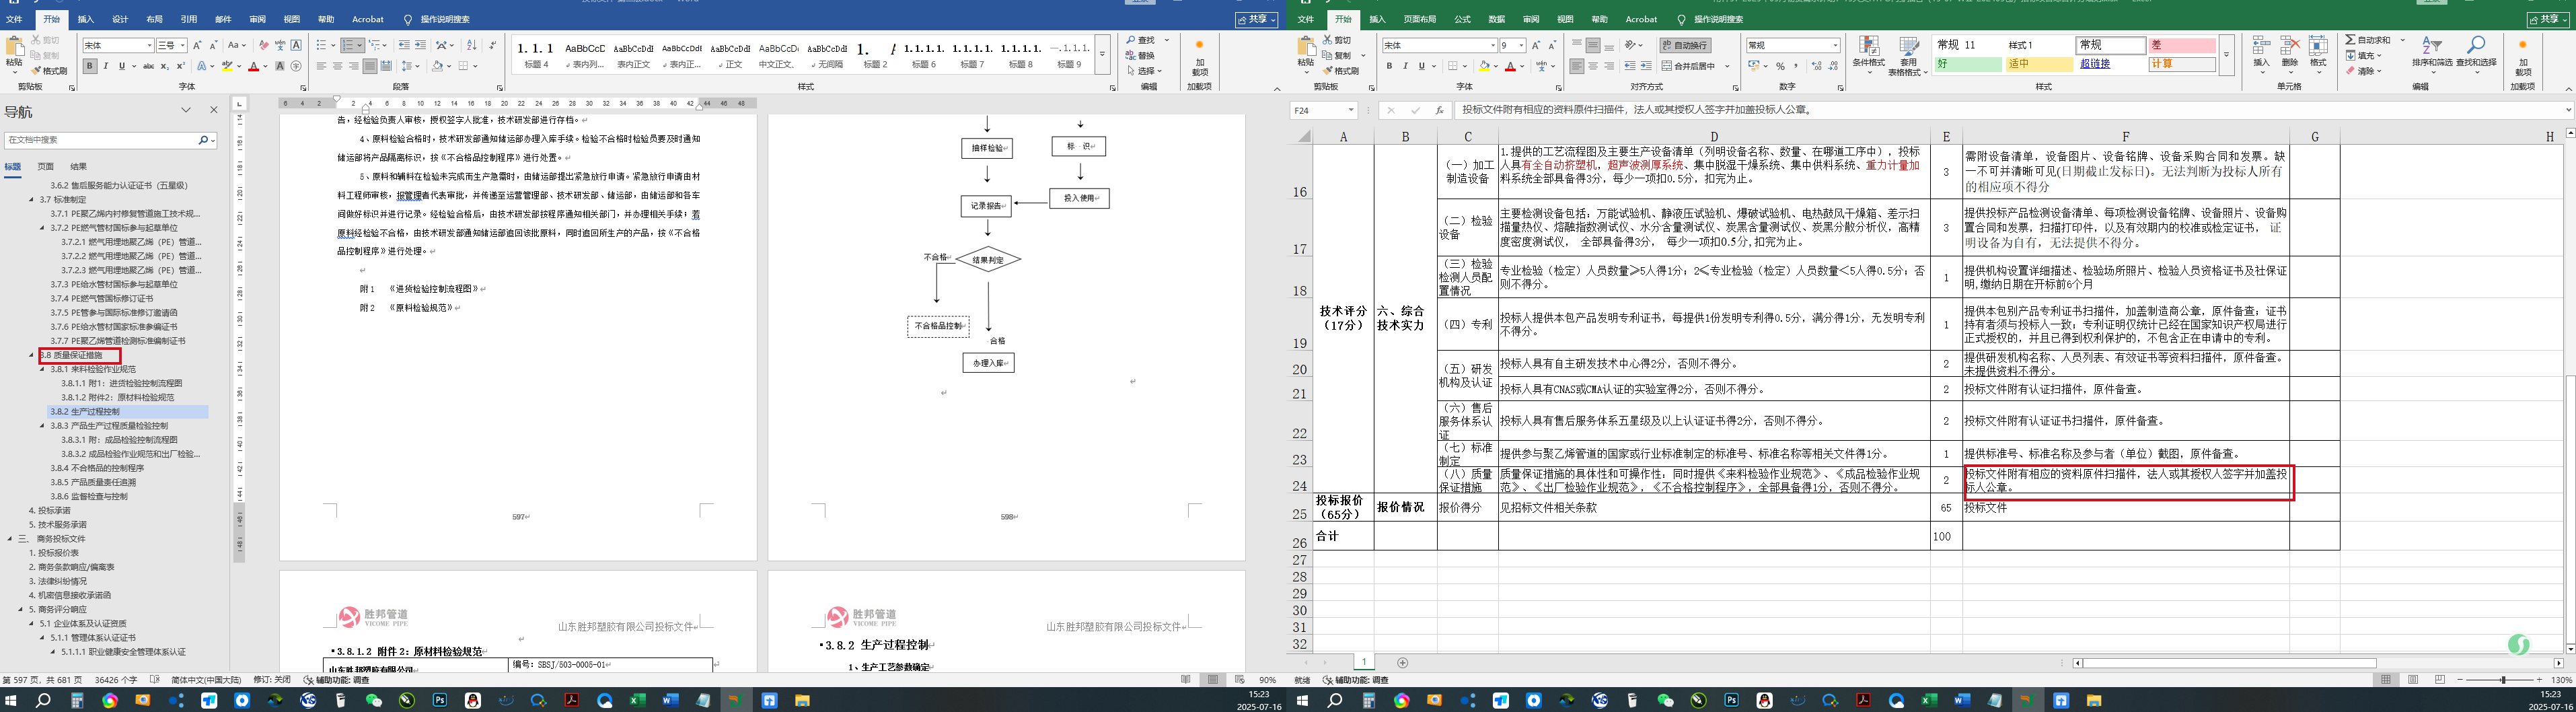
Task: Open the Excel 数据 tab
Action: 1497,19
